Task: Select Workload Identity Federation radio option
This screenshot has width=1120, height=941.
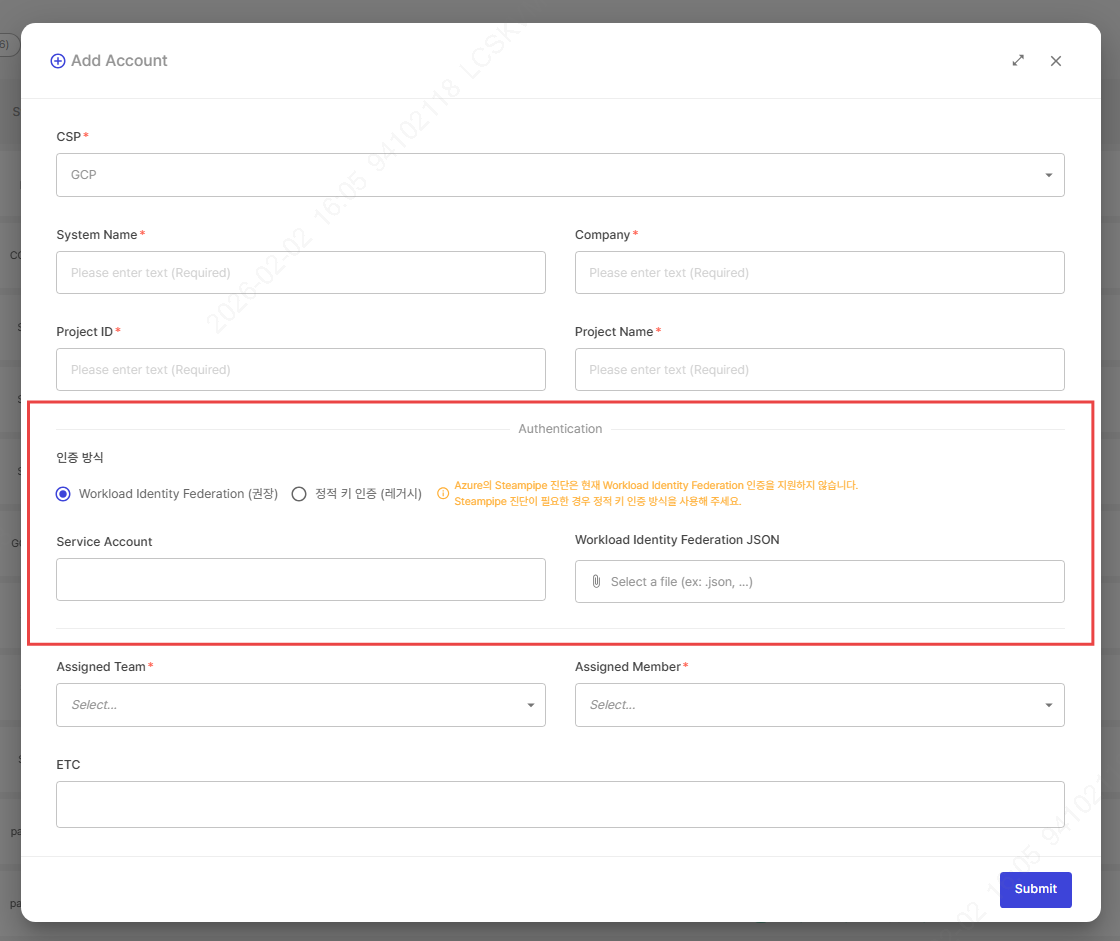Action: pyautogui.click(x=64, y=494)
